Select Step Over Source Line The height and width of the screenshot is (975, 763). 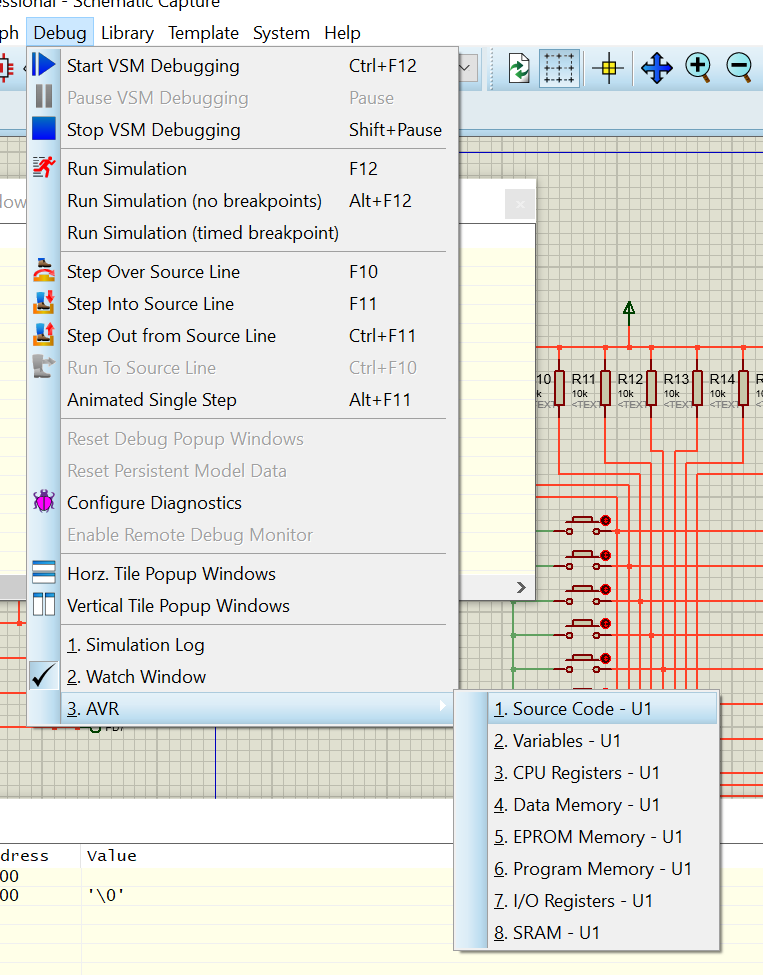(x=243, y=272)
